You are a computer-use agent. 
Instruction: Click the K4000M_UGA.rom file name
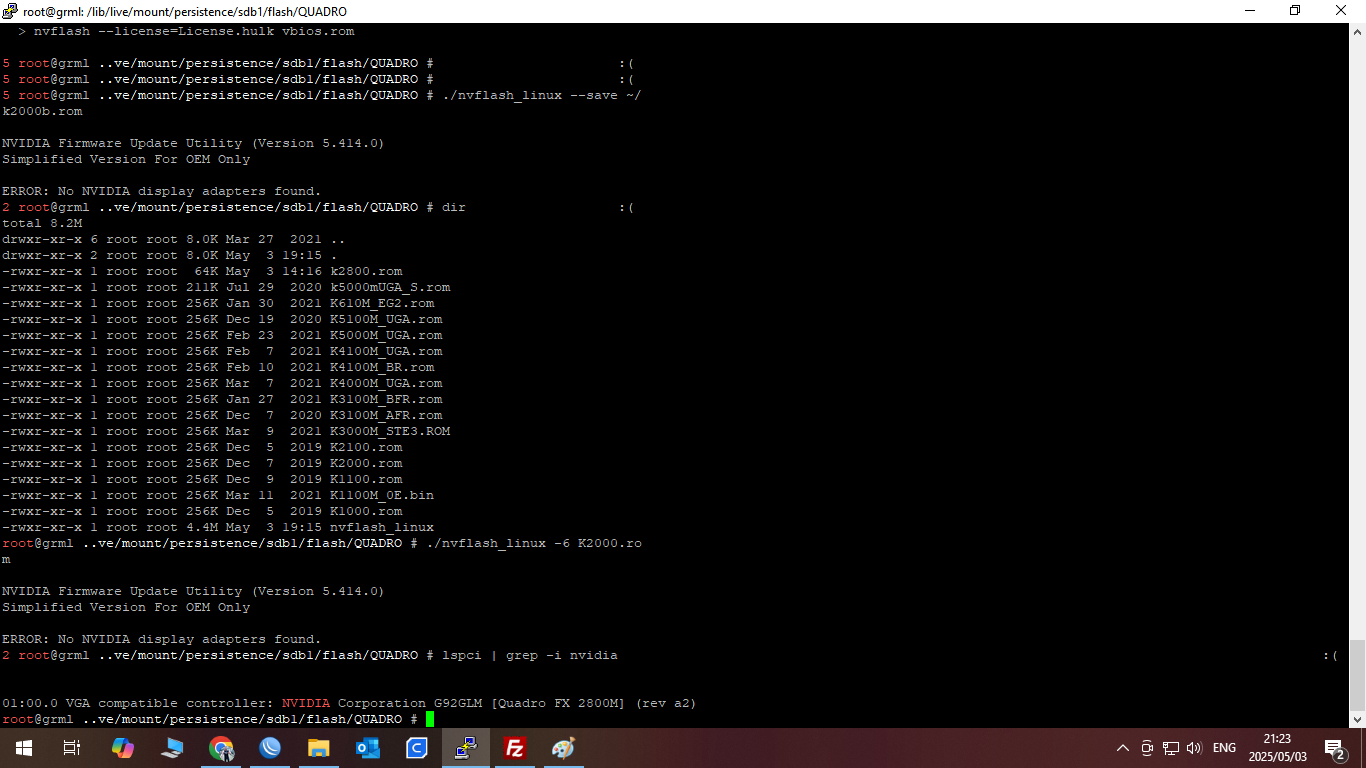coord(386,383)
